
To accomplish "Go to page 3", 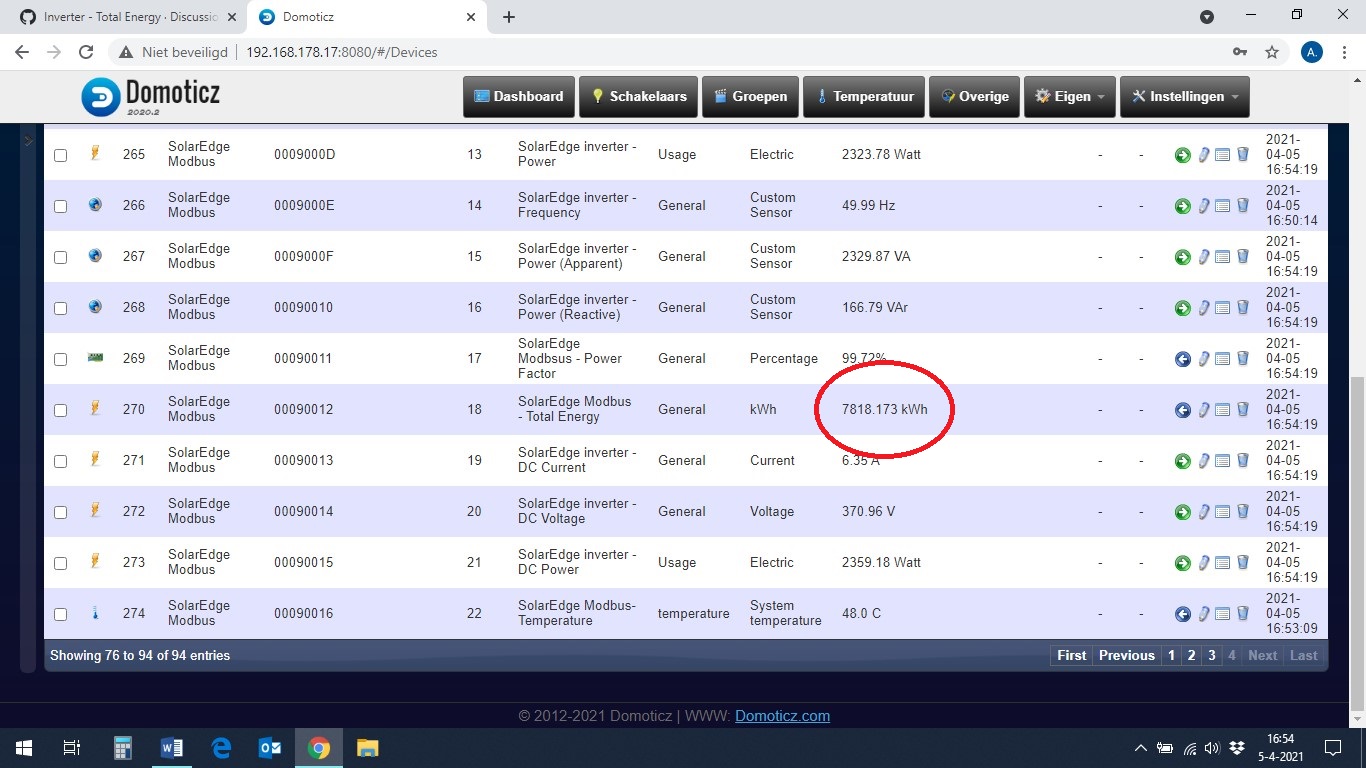I will tap(1211, 655).
